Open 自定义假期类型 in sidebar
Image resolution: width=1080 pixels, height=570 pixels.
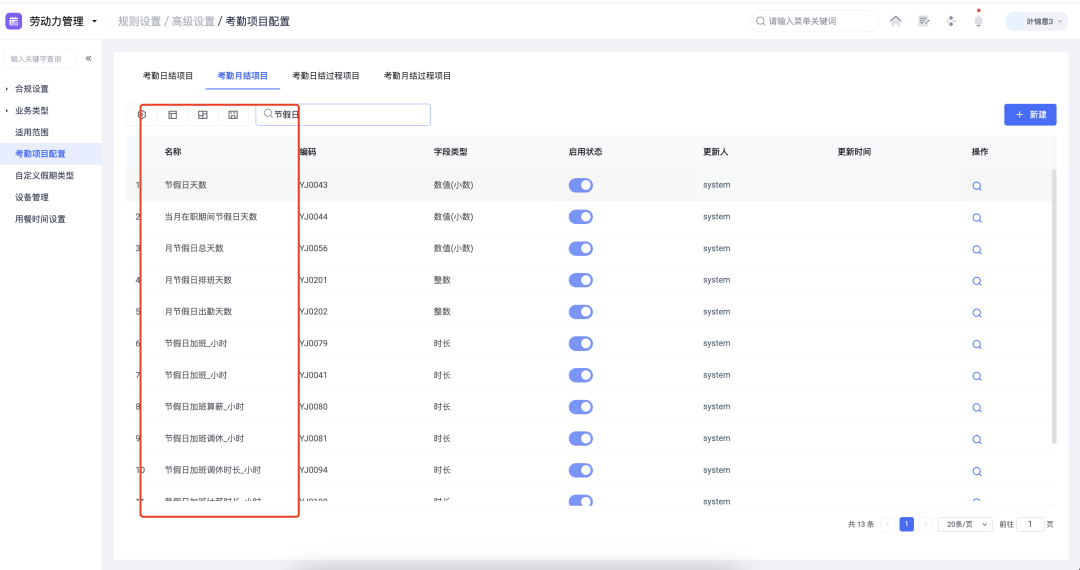[44, 176]
